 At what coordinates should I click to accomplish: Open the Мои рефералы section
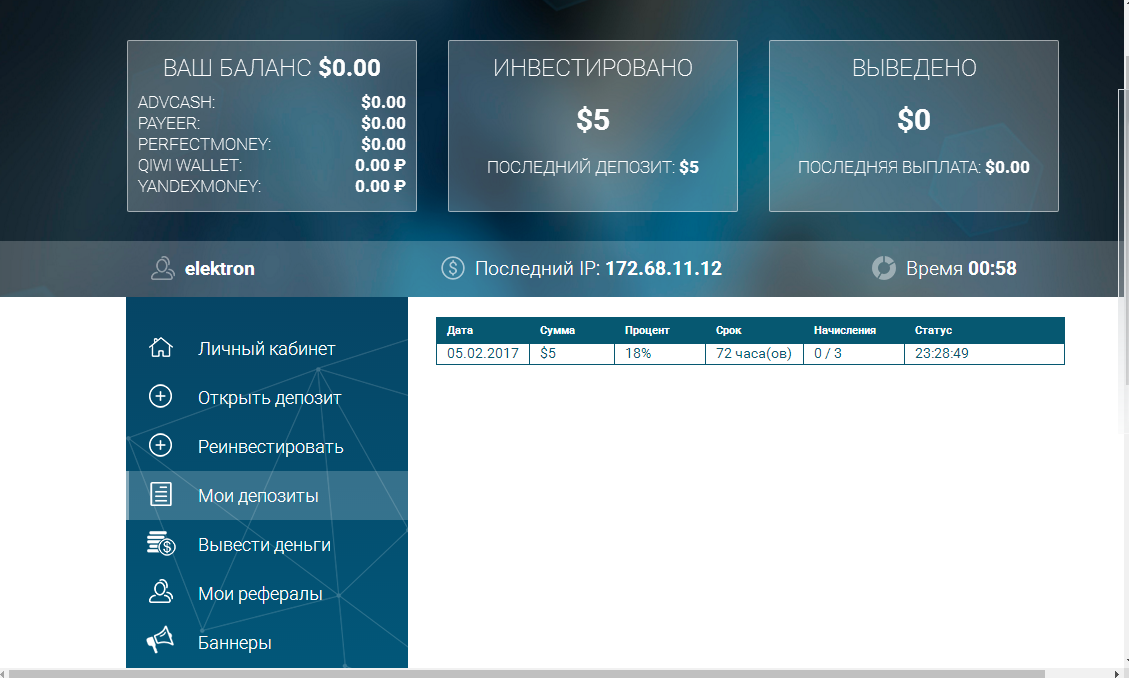pyautogui.click(x=260, y=593)
